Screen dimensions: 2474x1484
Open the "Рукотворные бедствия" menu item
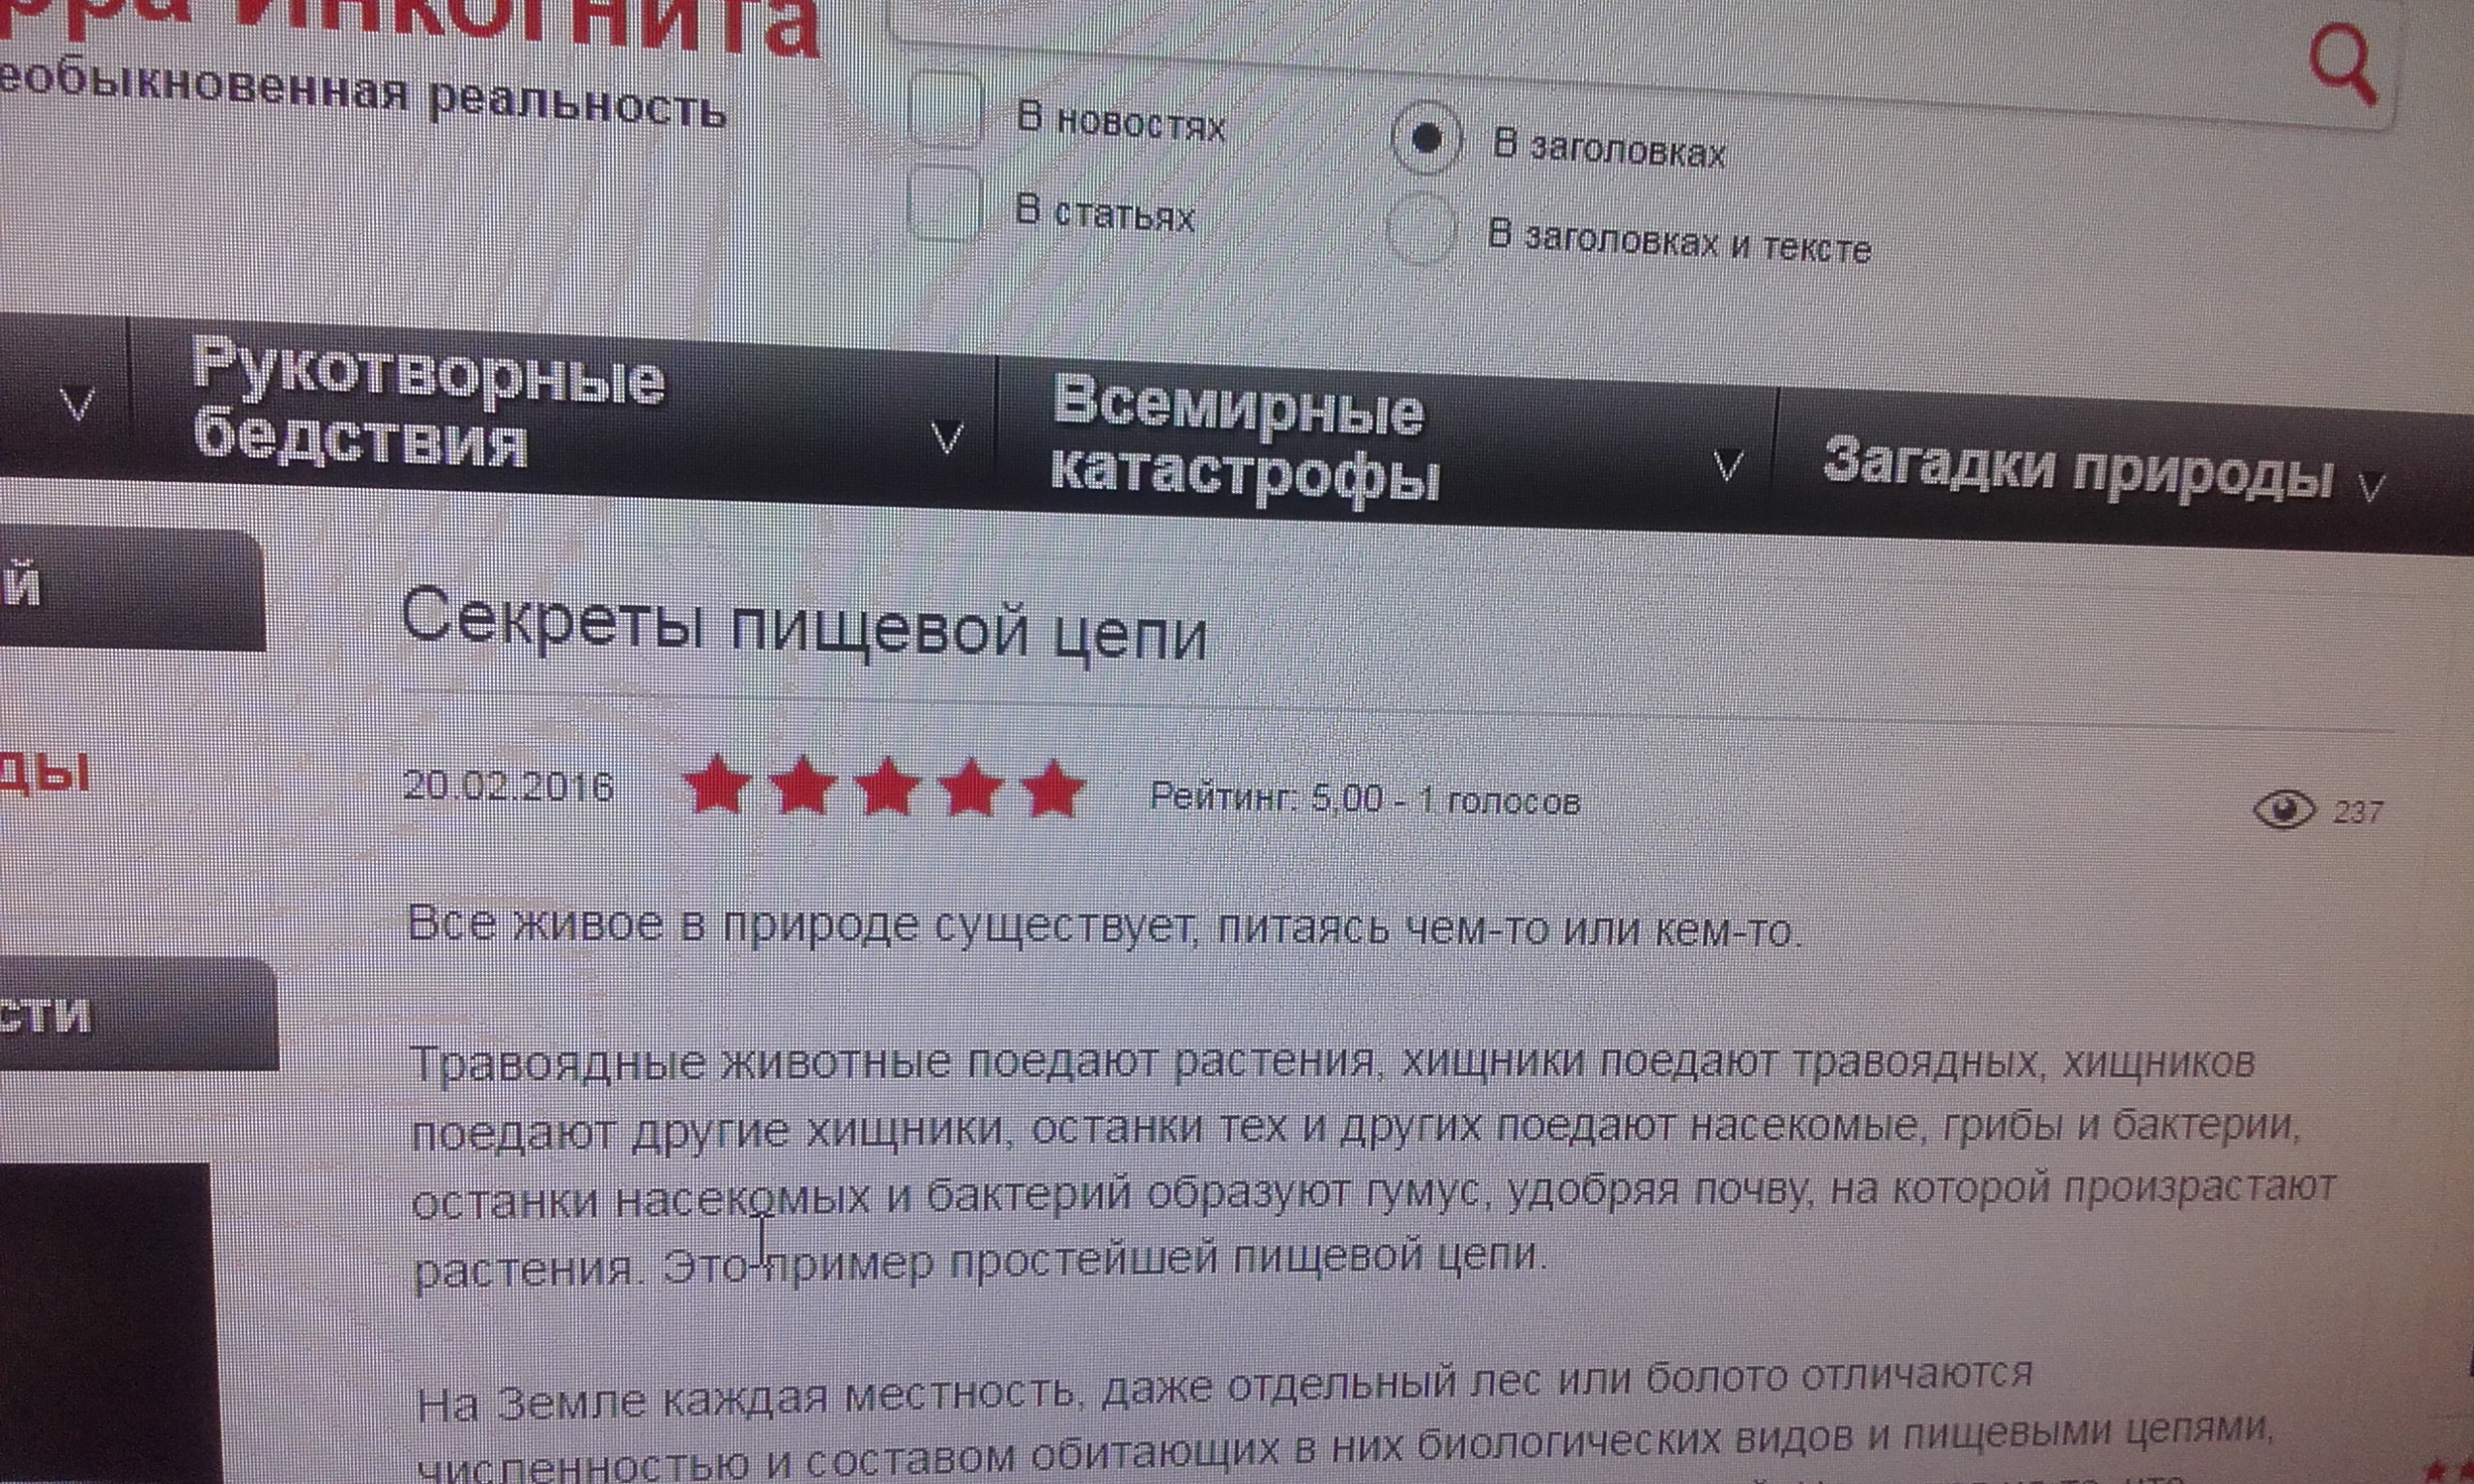pos(428,403)
